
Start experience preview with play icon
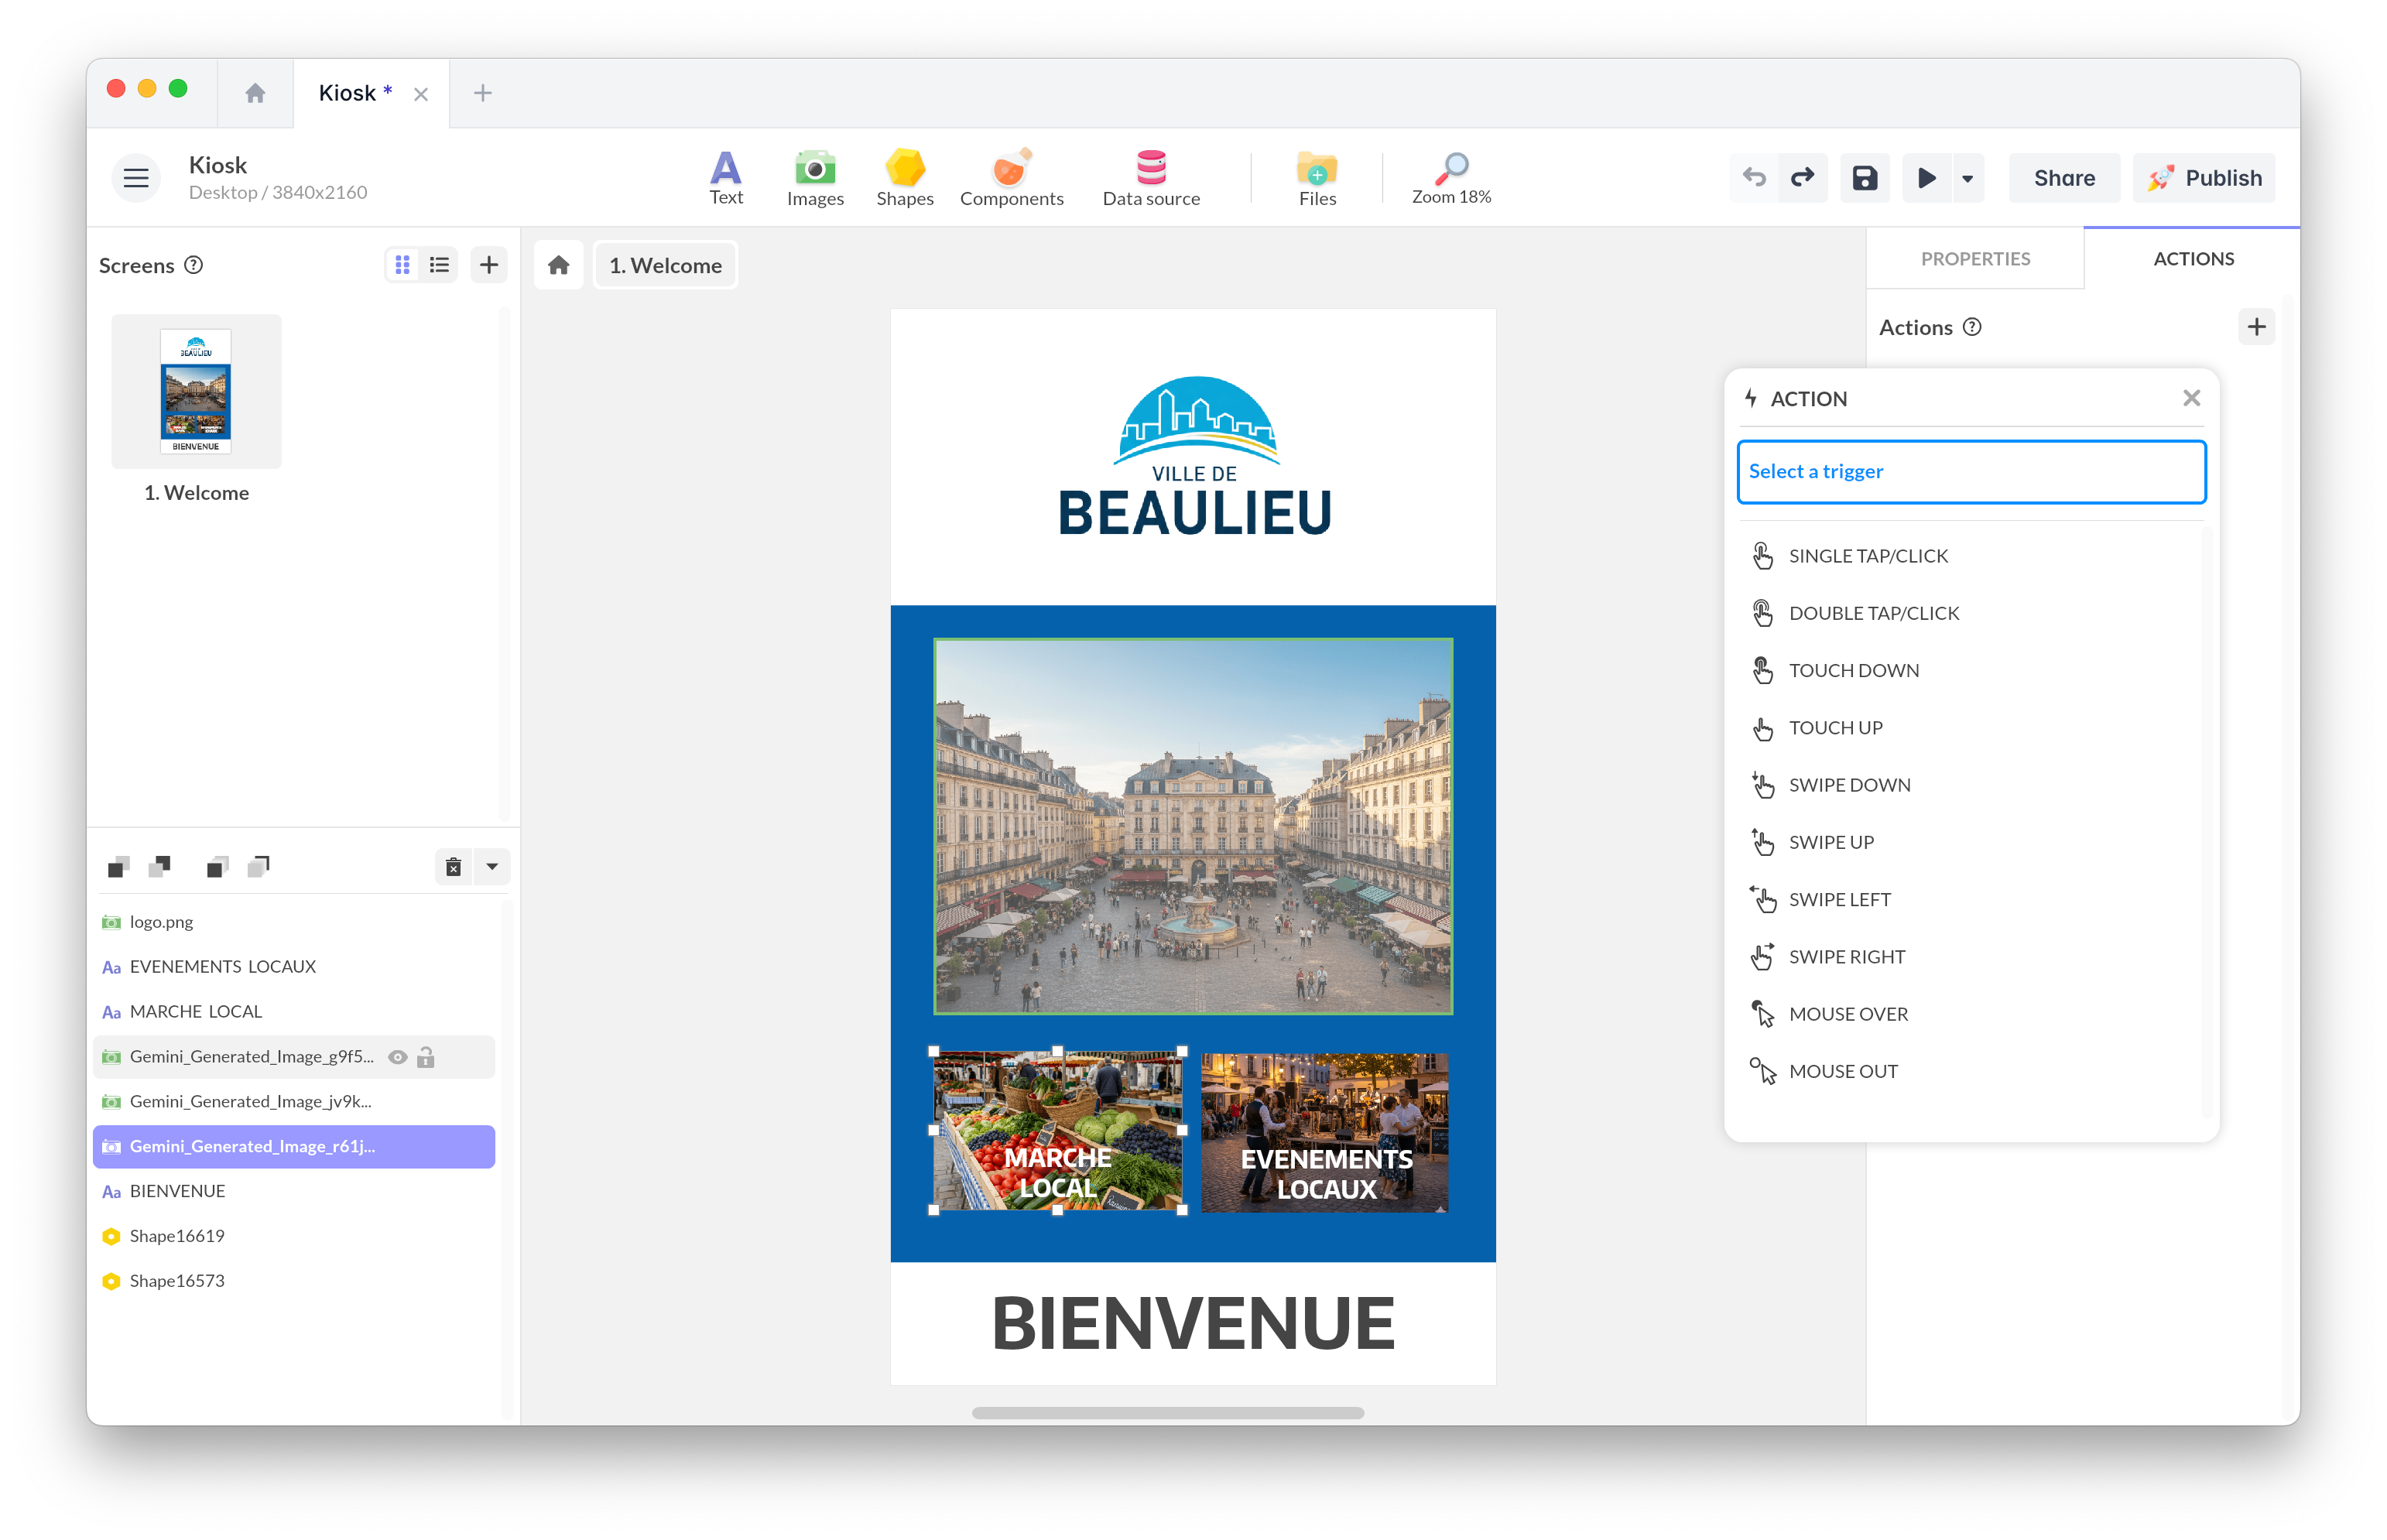[1925, 177]
